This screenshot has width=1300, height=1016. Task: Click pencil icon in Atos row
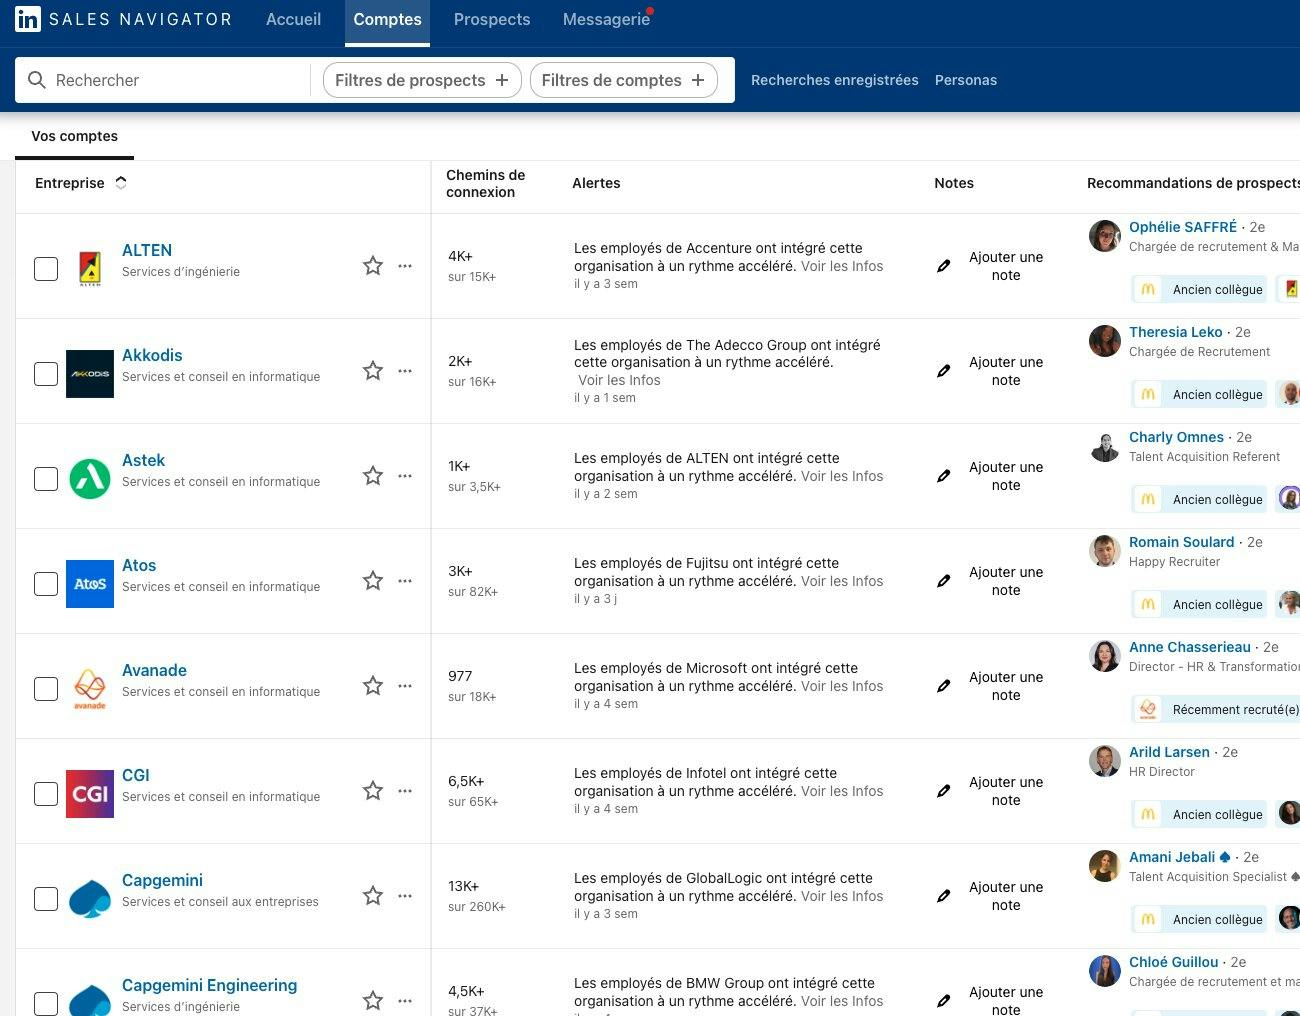pos(943,581)
